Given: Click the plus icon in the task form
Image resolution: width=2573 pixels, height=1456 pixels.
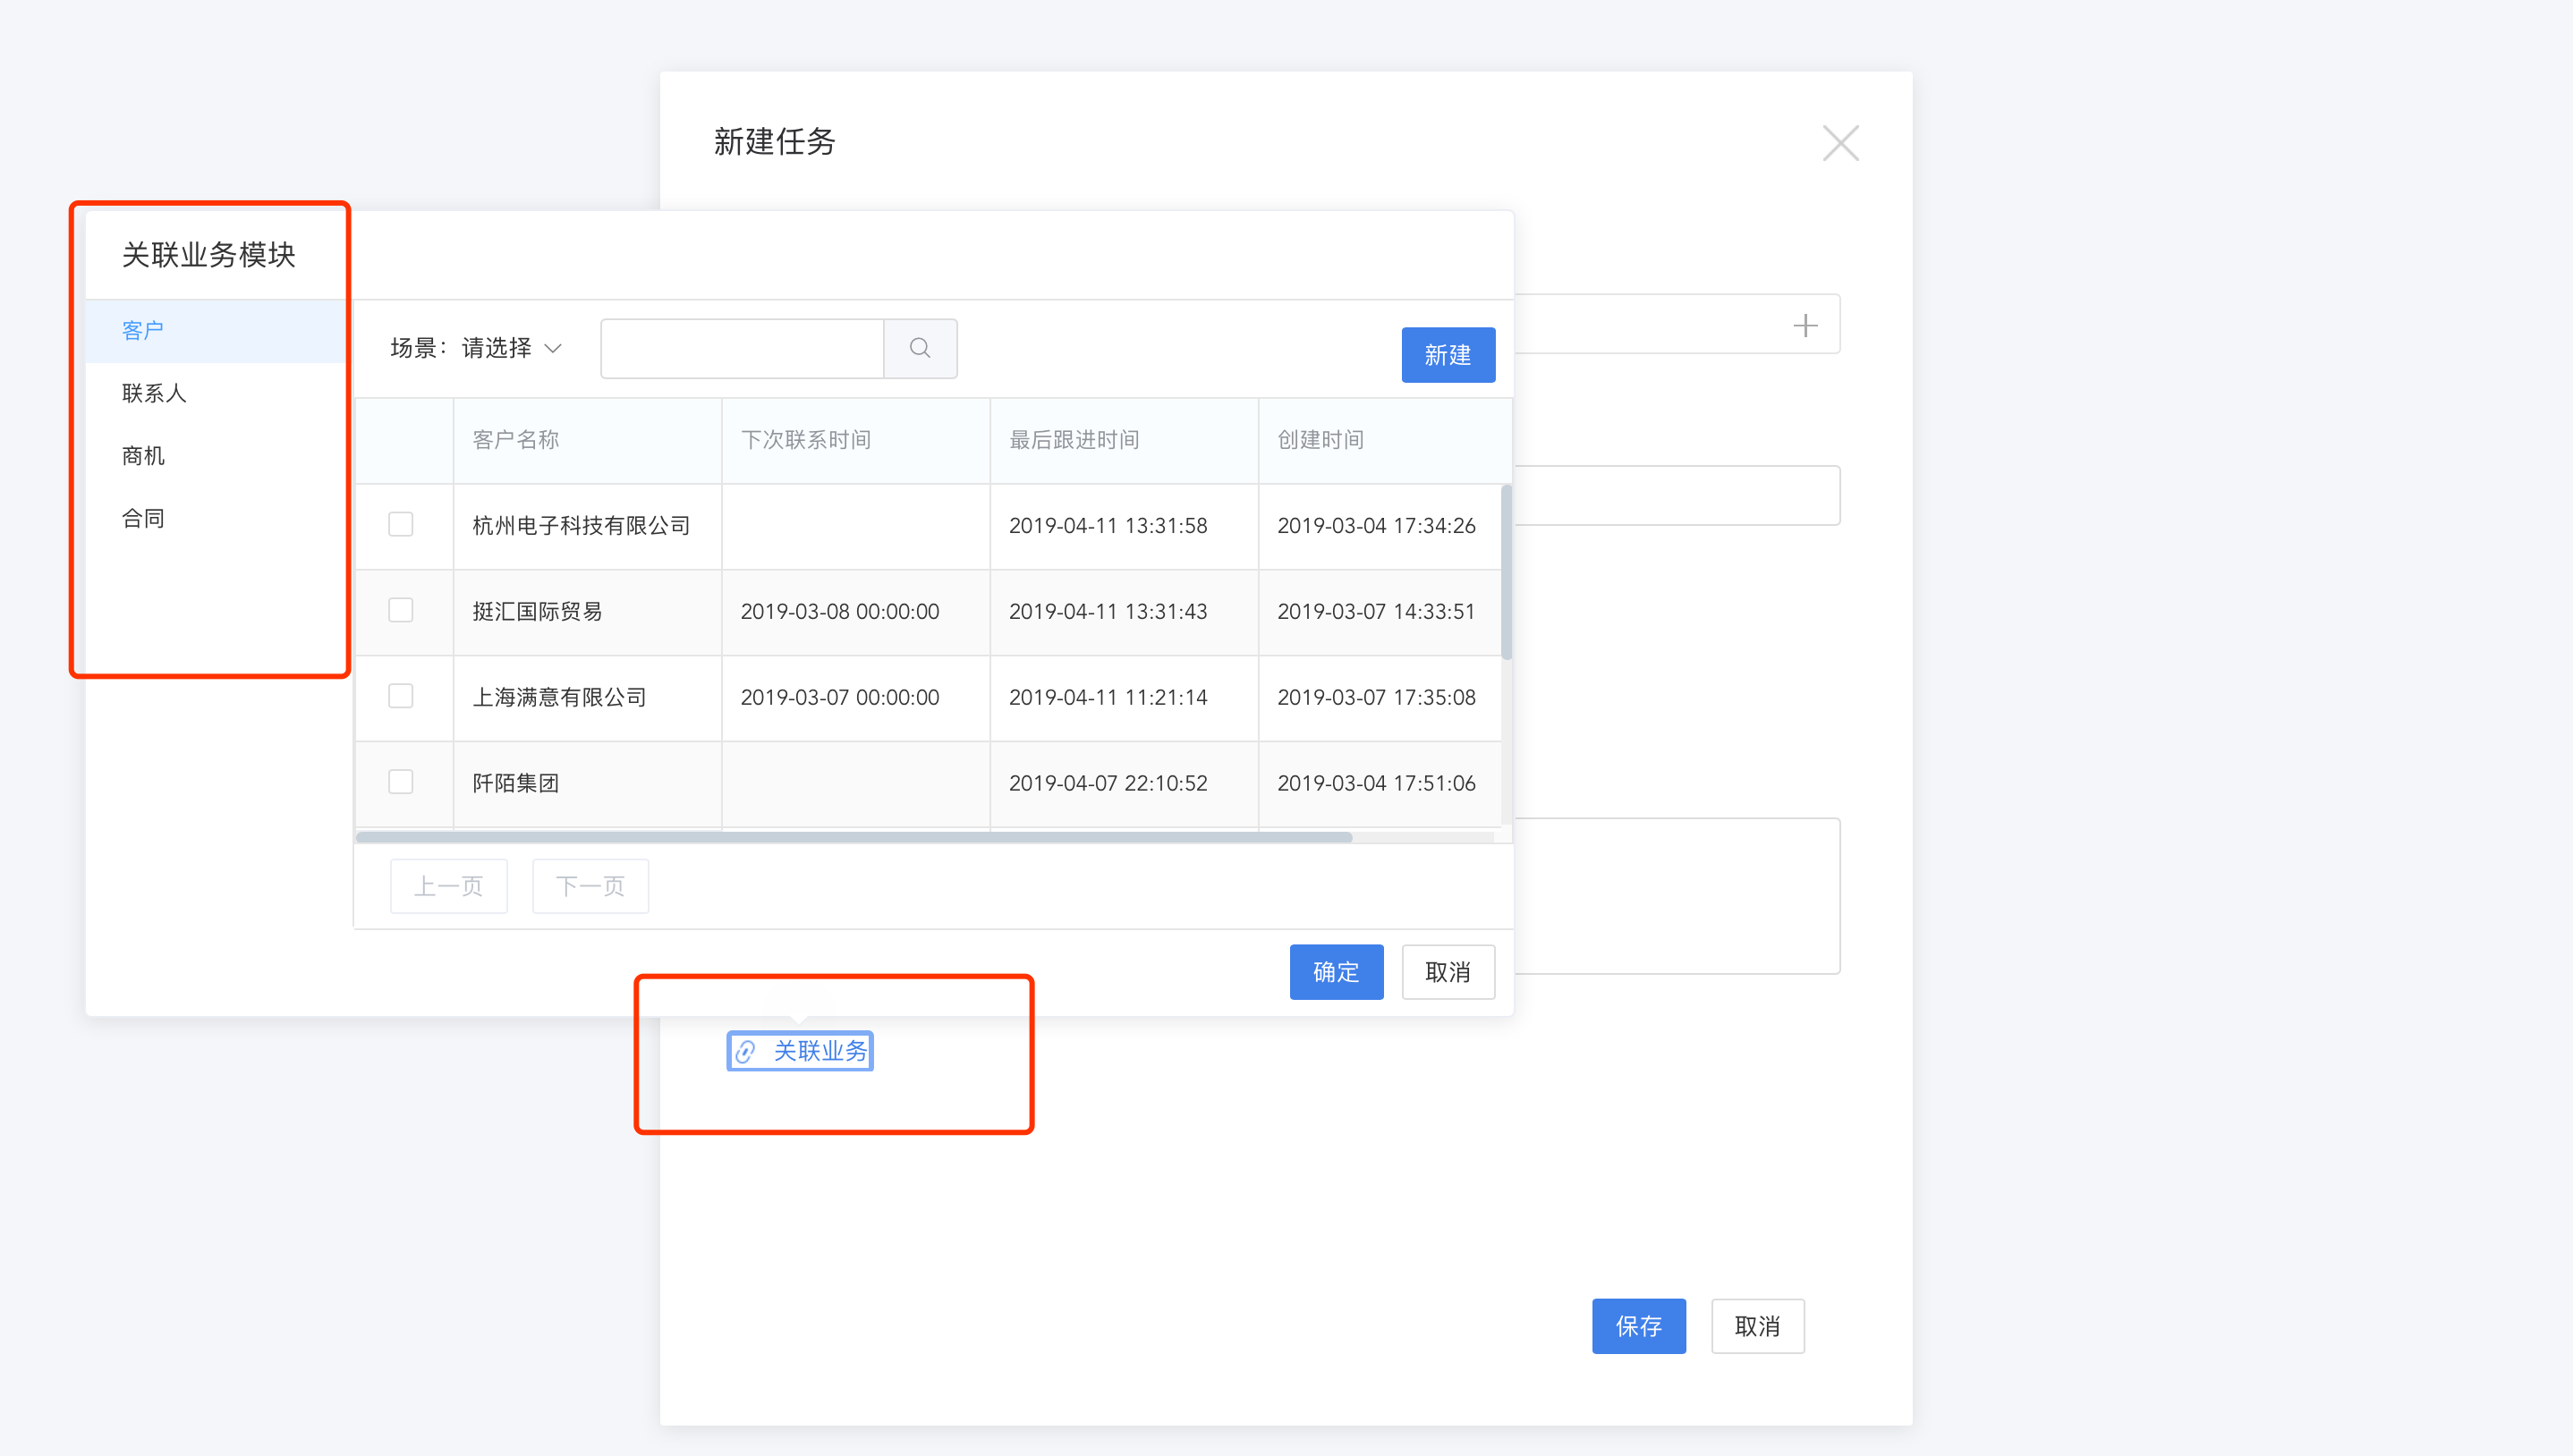Looking at the screenshot, I should click(1805, 325).
